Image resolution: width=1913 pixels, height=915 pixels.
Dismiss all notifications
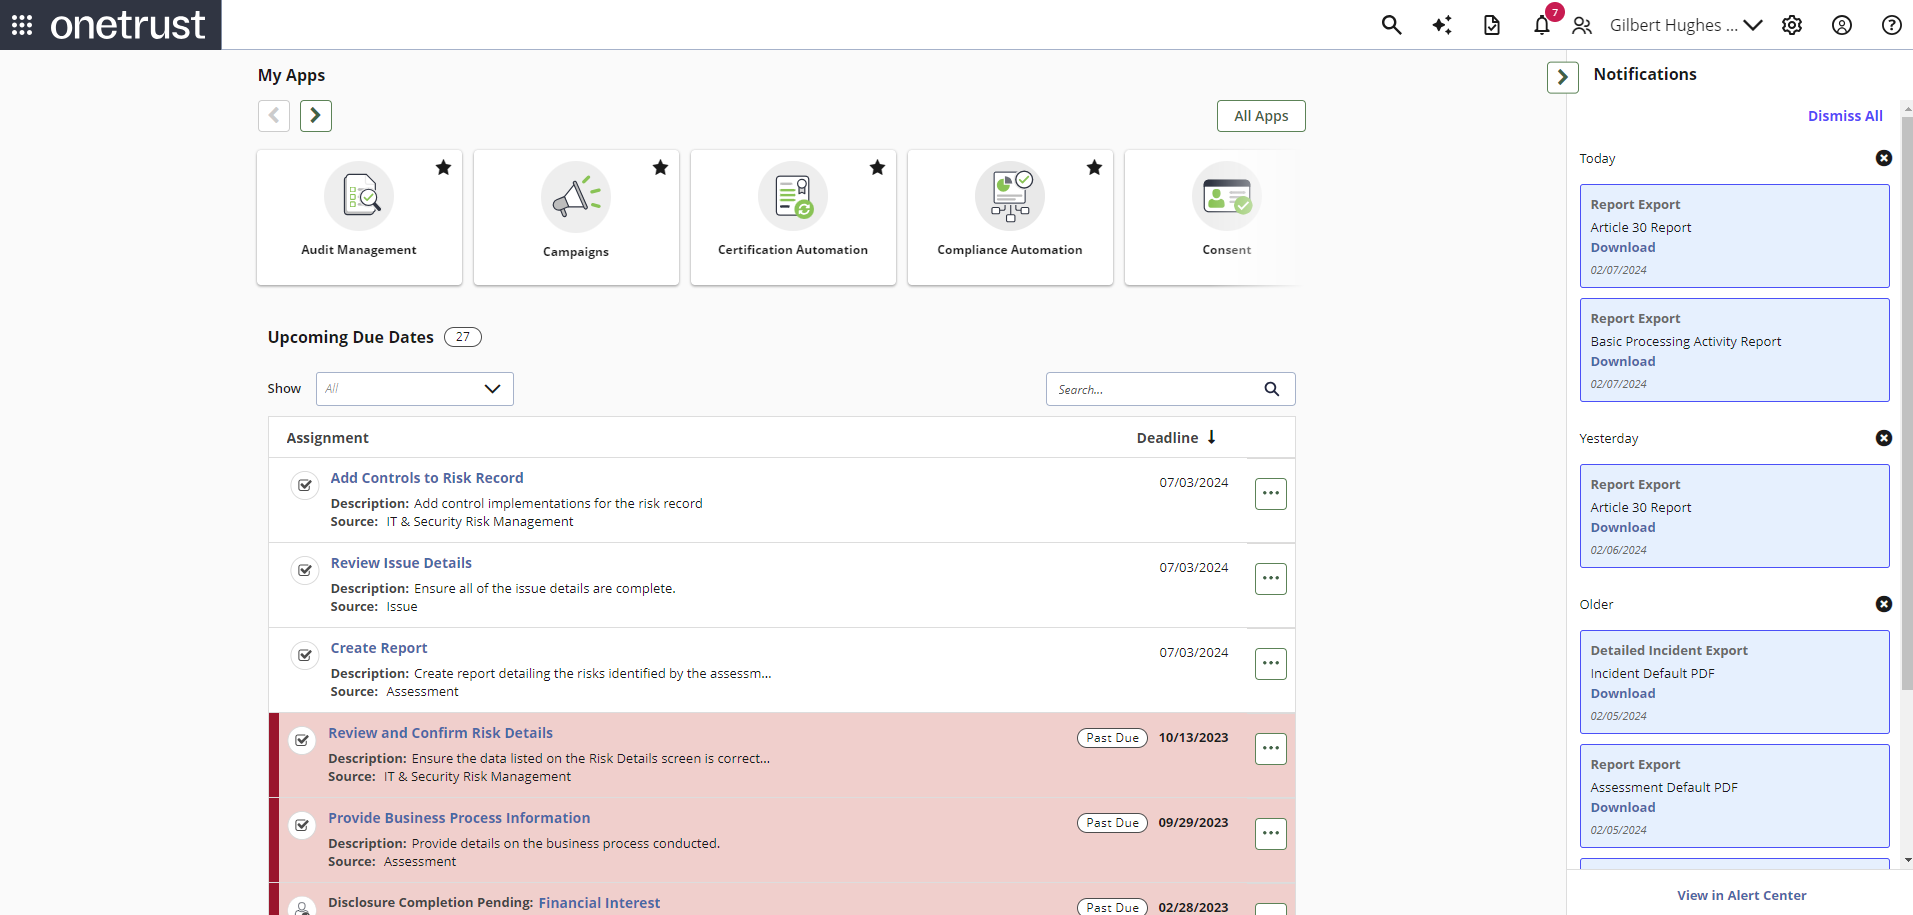pos(1844,115)
